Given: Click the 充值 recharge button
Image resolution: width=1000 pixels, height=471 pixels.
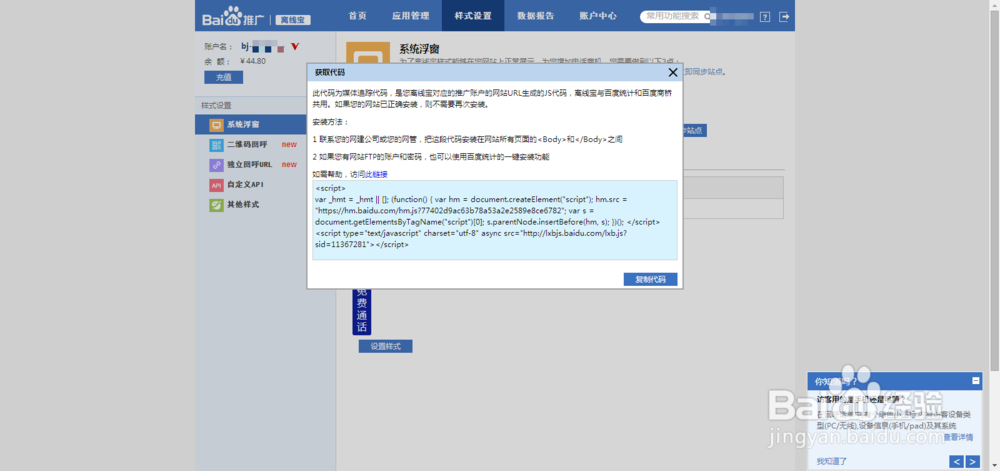Looking at the screenshot, I should [x=223, y=77].
